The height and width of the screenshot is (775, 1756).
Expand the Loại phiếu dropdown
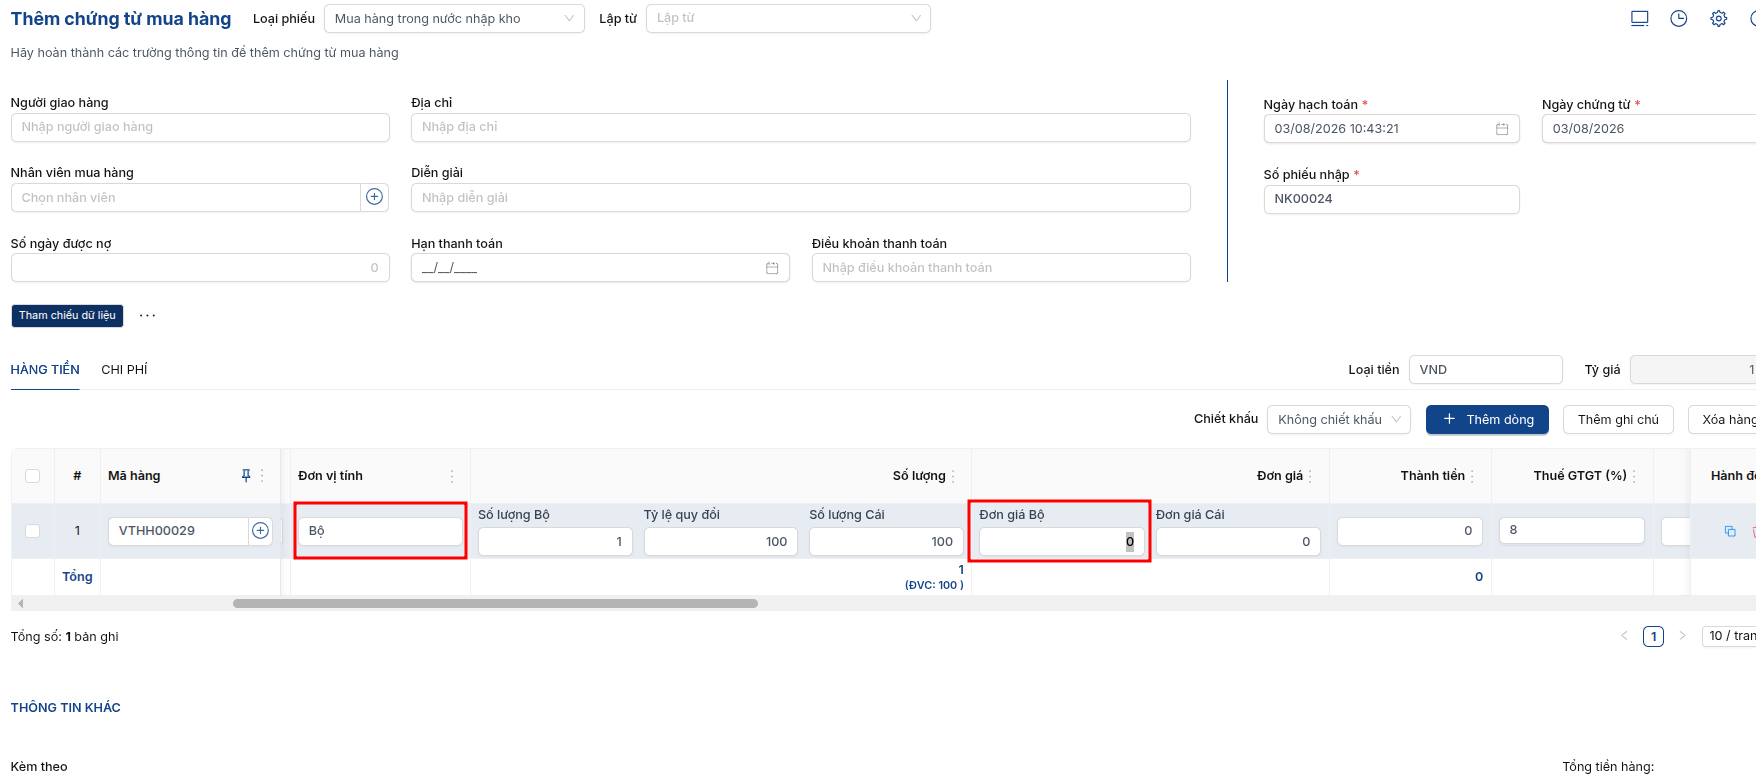454,19
